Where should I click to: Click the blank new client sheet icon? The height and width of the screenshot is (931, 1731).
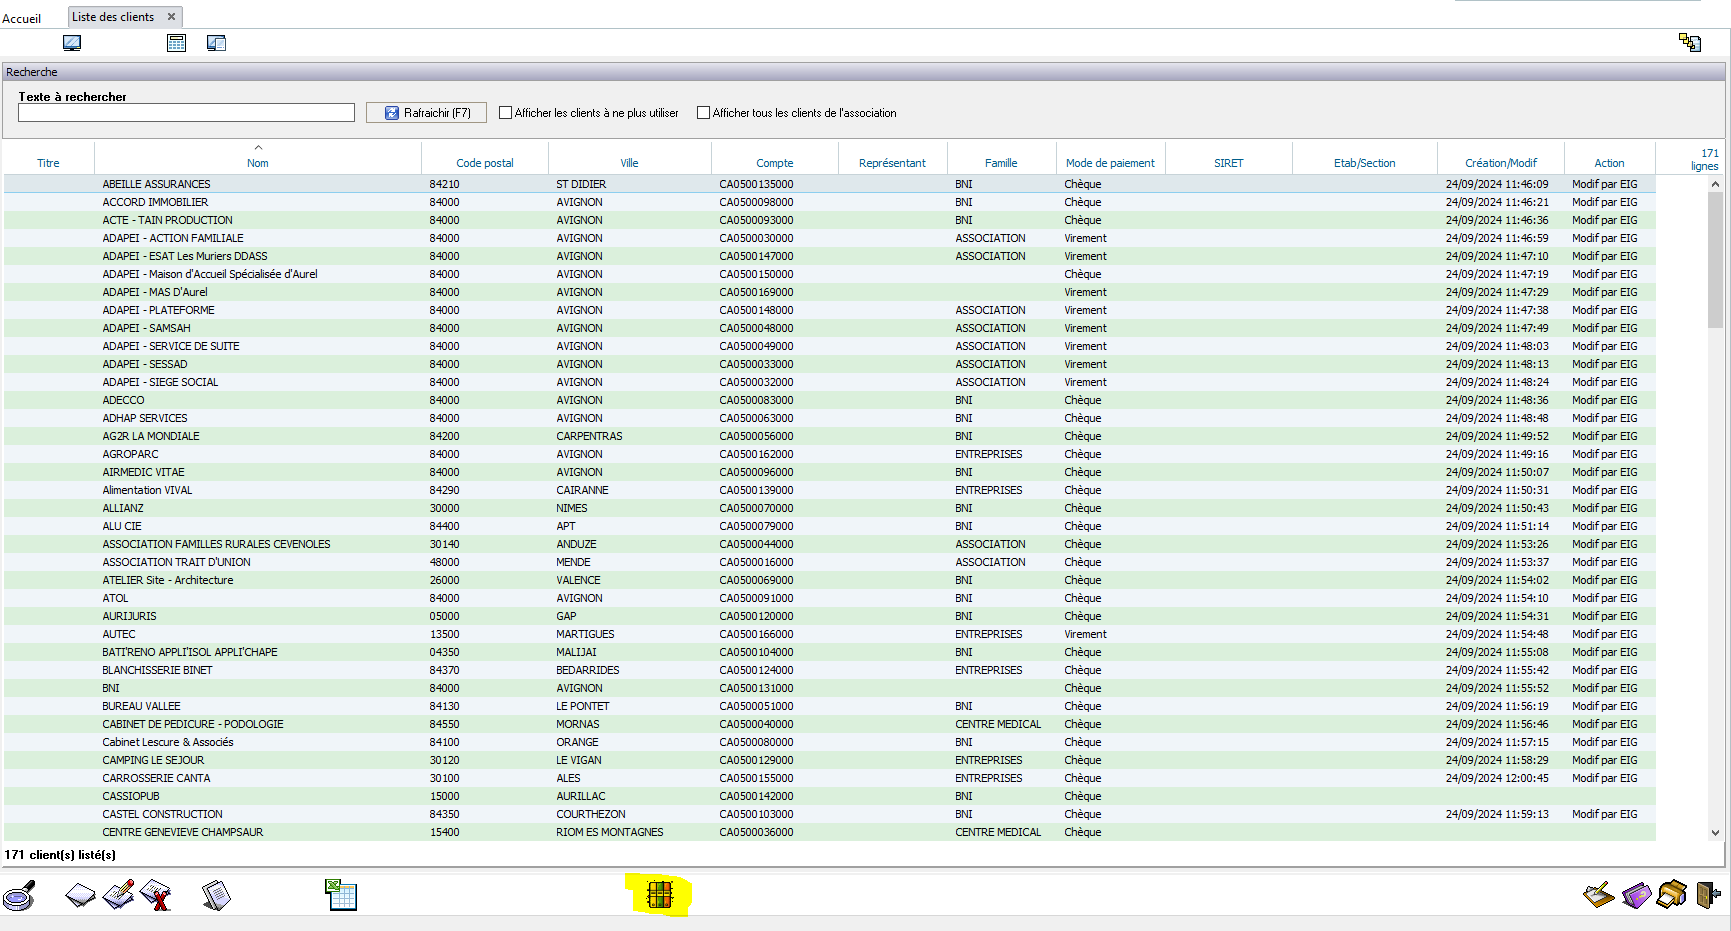click(x=80, y=895)
